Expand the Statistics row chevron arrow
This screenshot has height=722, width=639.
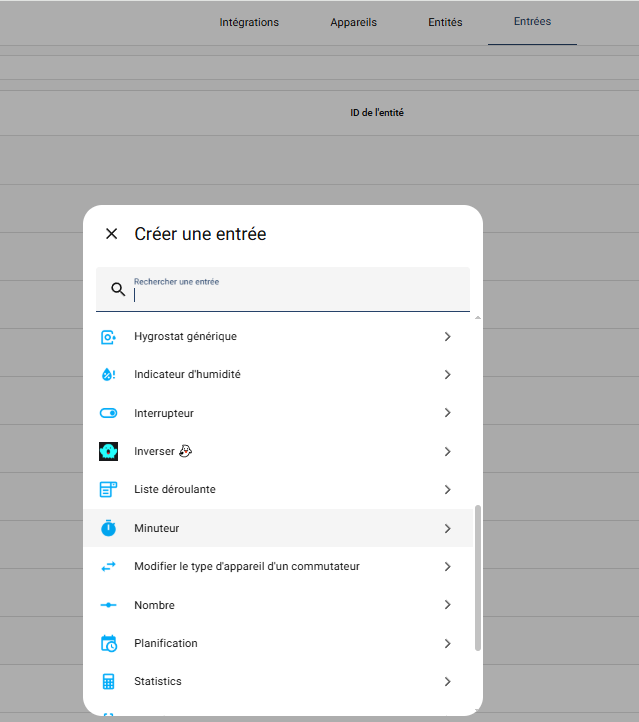coord(447,681)
